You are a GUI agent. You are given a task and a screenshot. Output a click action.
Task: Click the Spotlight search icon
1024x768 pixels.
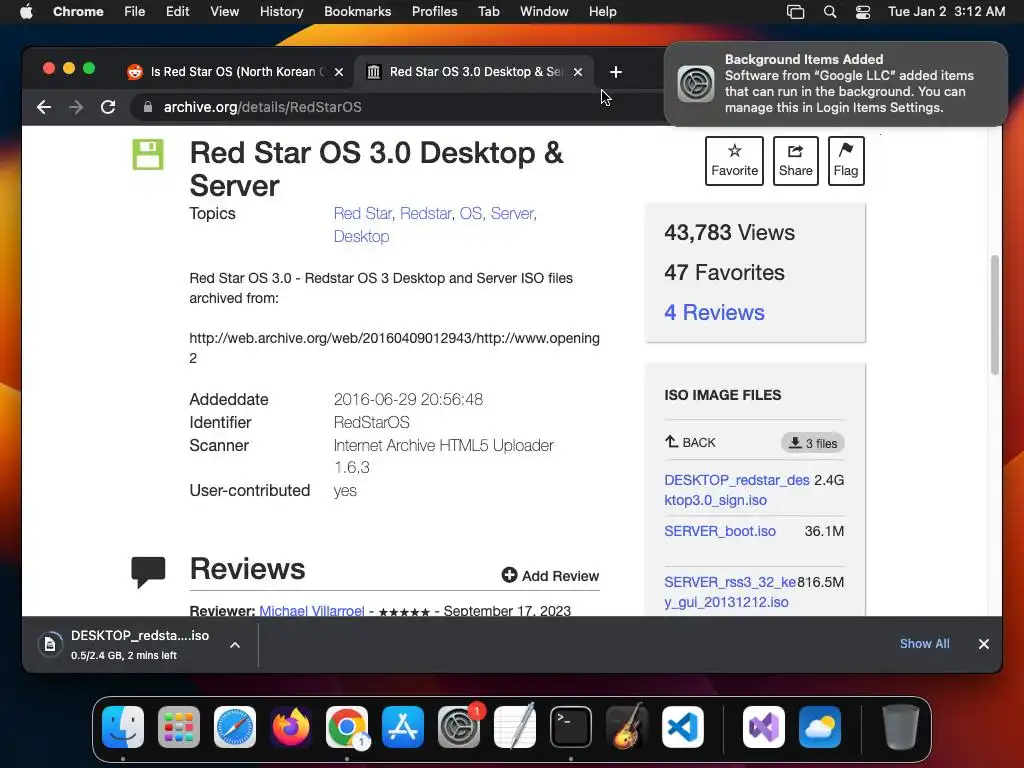pos(829,12)
